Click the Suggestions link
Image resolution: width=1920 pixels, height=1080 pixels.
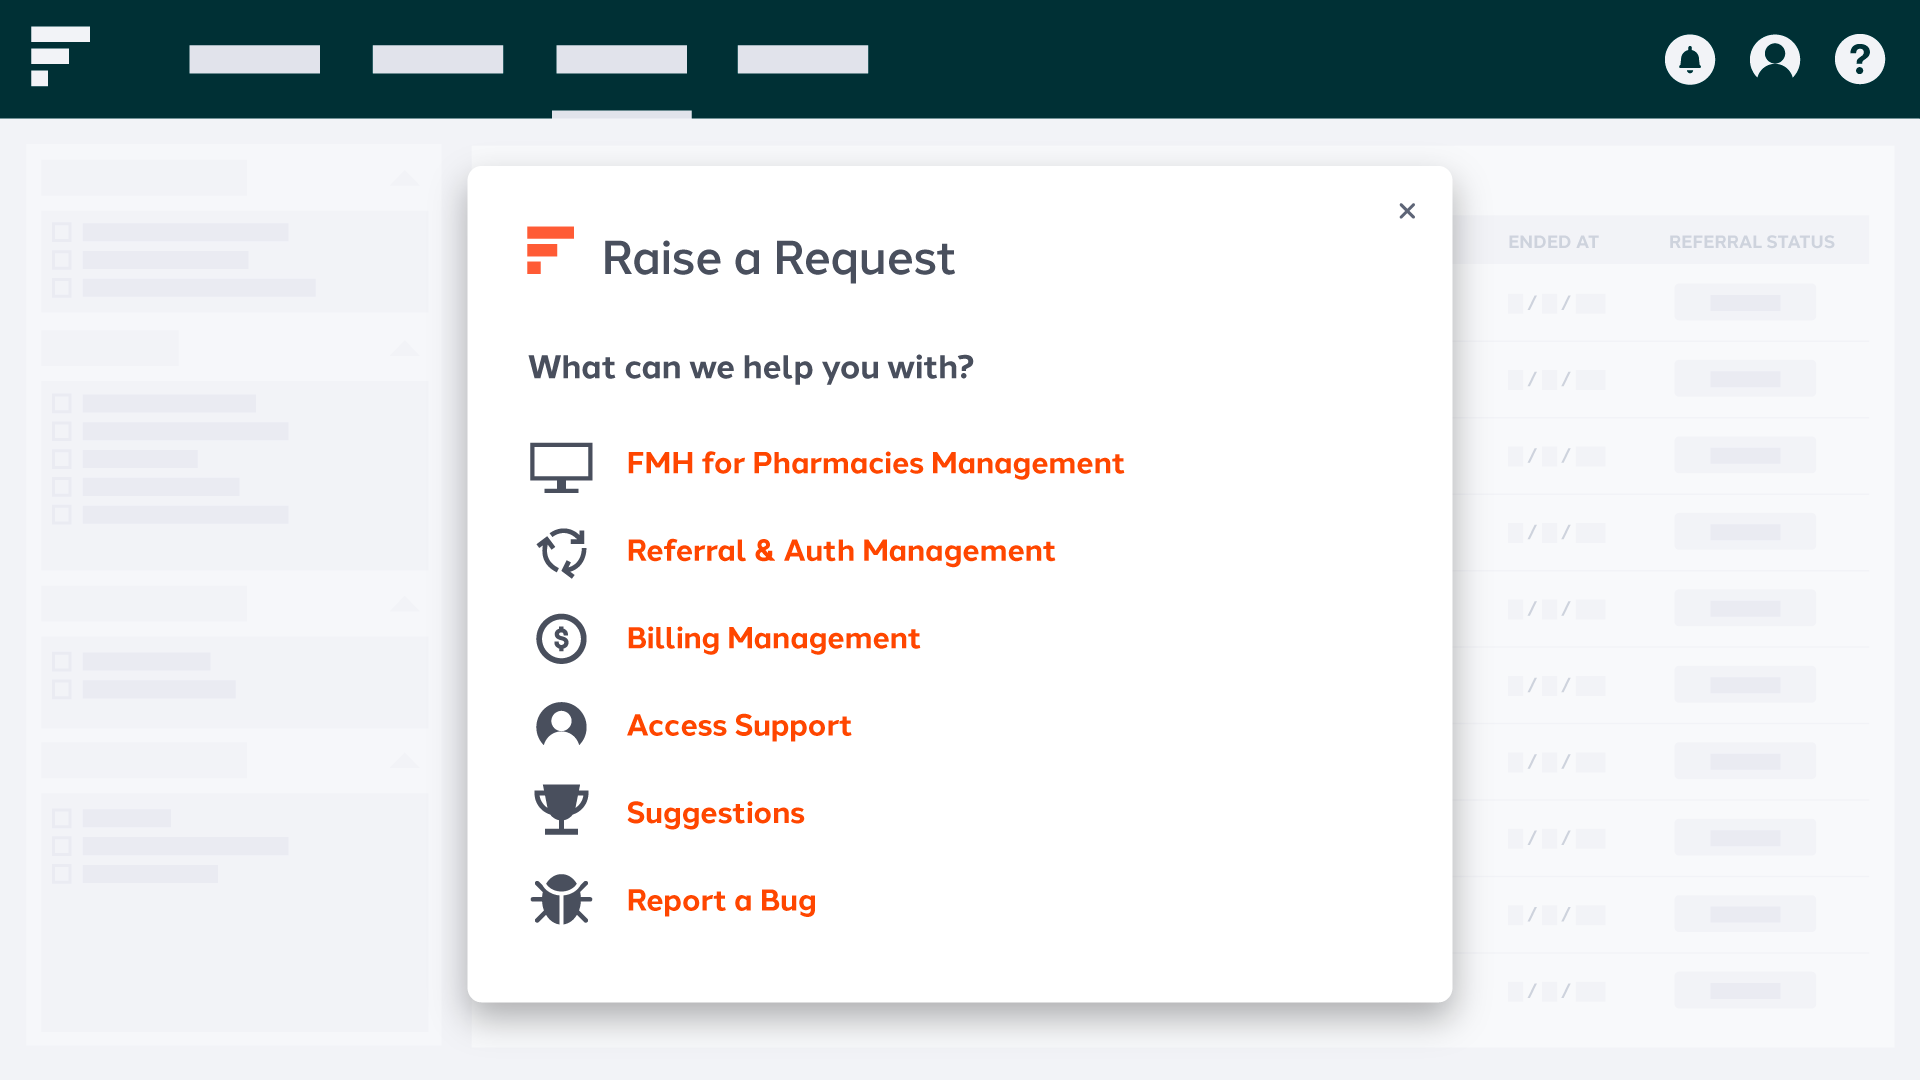pos(715,814)
